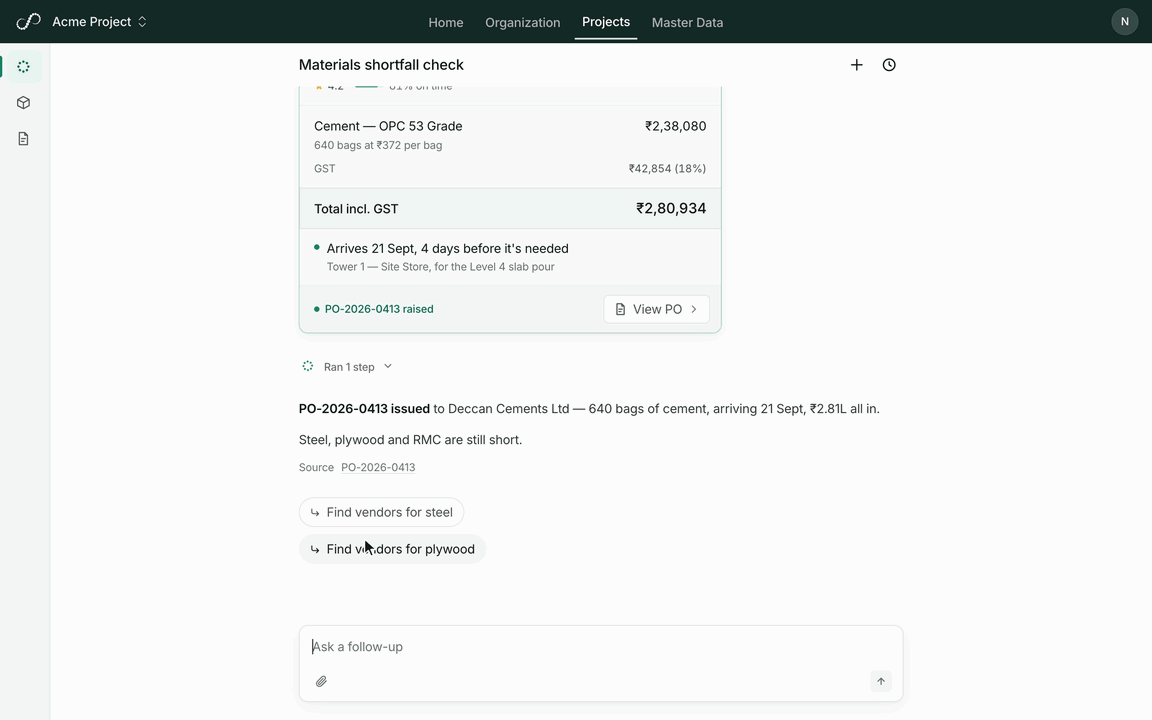Click the Total incl. GST label
1152x720 pixels.
coord(356,209)
